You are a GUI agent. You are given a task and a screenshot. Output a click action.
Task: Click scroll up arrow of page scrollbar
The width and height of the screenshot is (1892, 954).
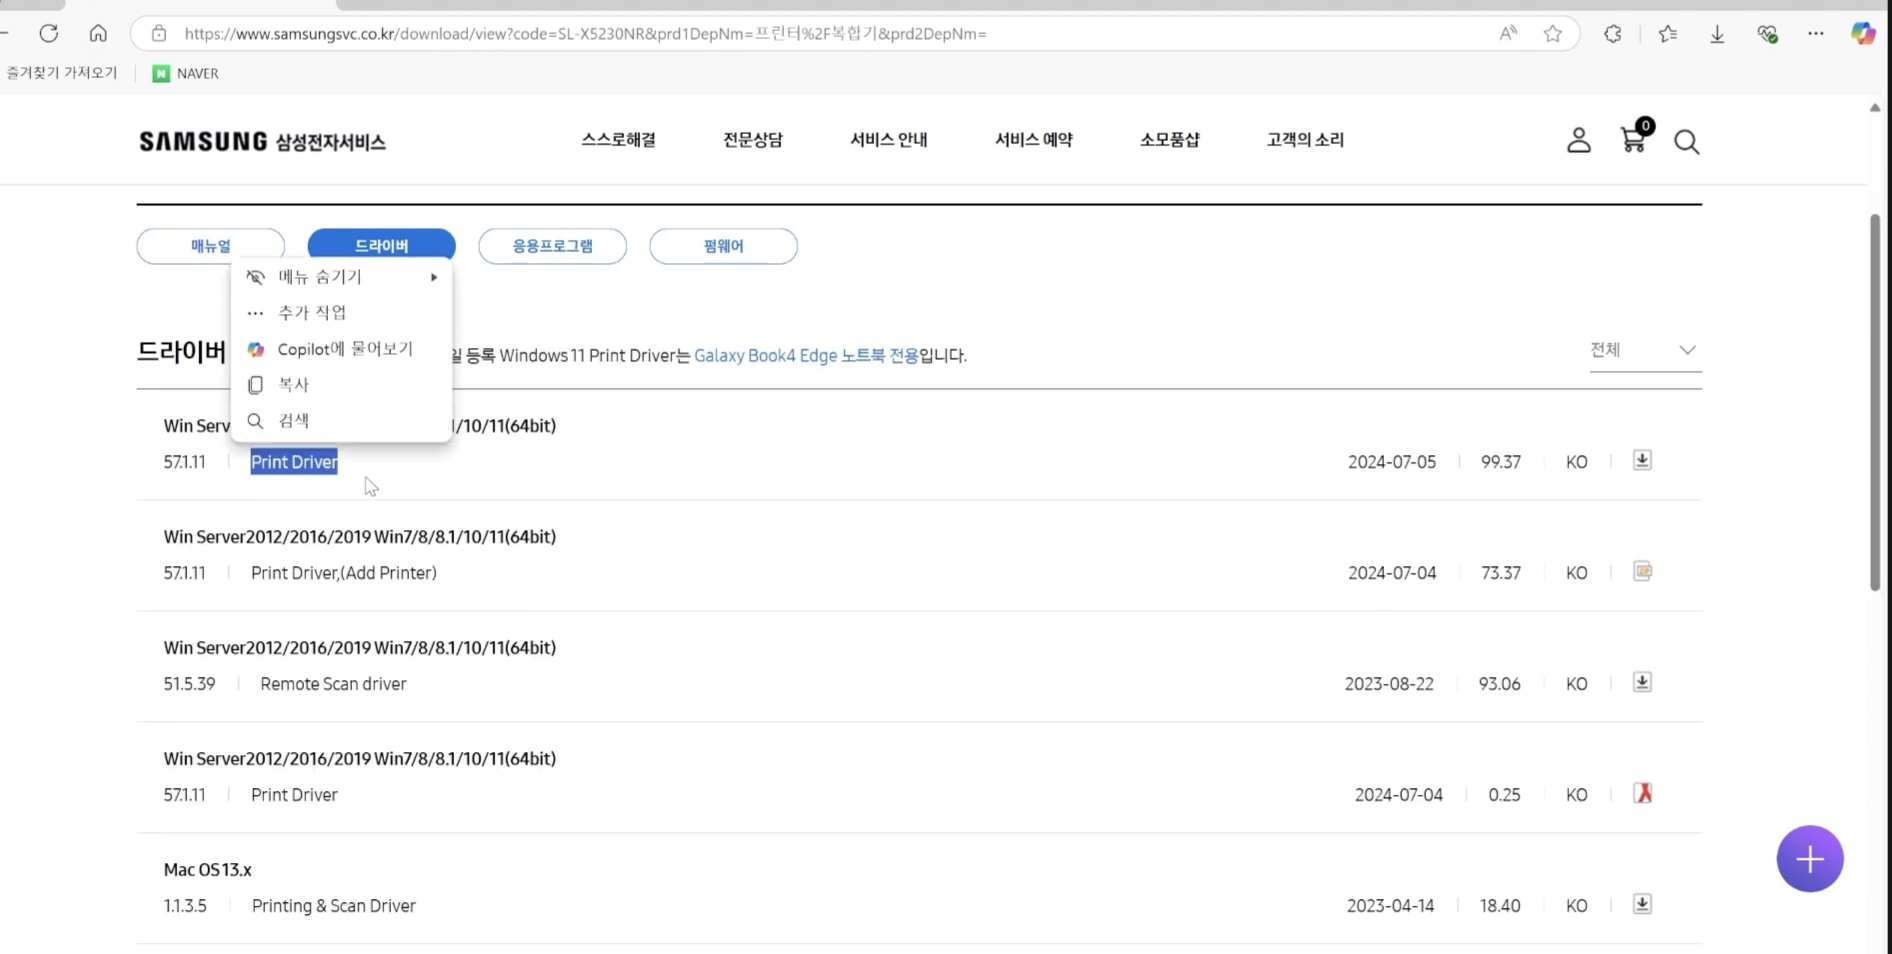click(x=1875, y=107)
